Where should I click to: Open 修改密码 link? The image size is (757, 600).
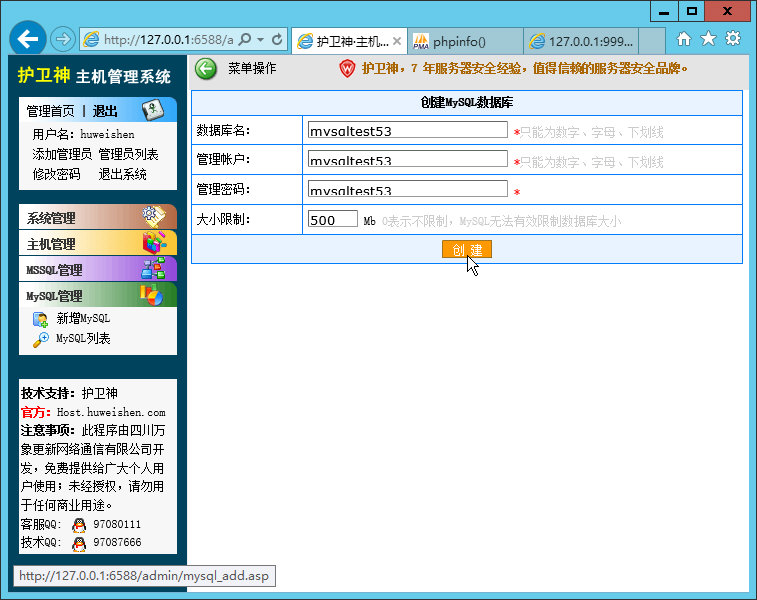tap(56, 174)
